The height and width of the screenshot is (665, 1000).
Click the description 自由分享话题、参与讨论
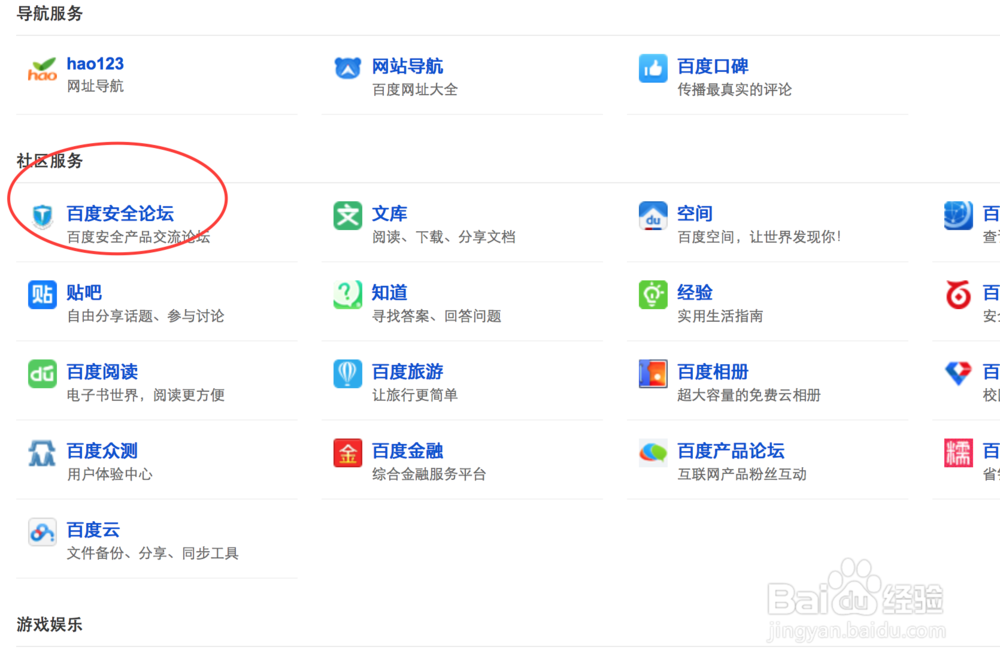pos(145,316)
